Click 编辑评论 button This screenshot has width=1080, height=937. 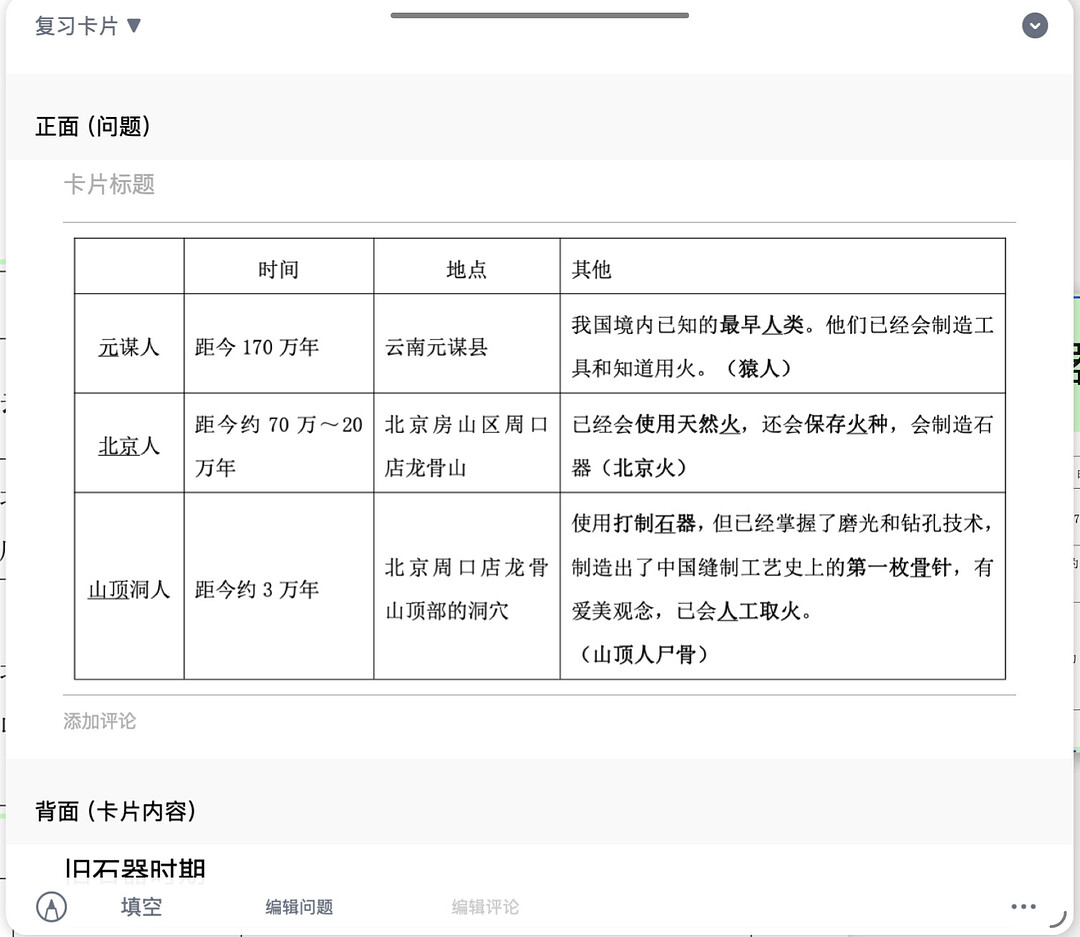(x=485, y=907)
